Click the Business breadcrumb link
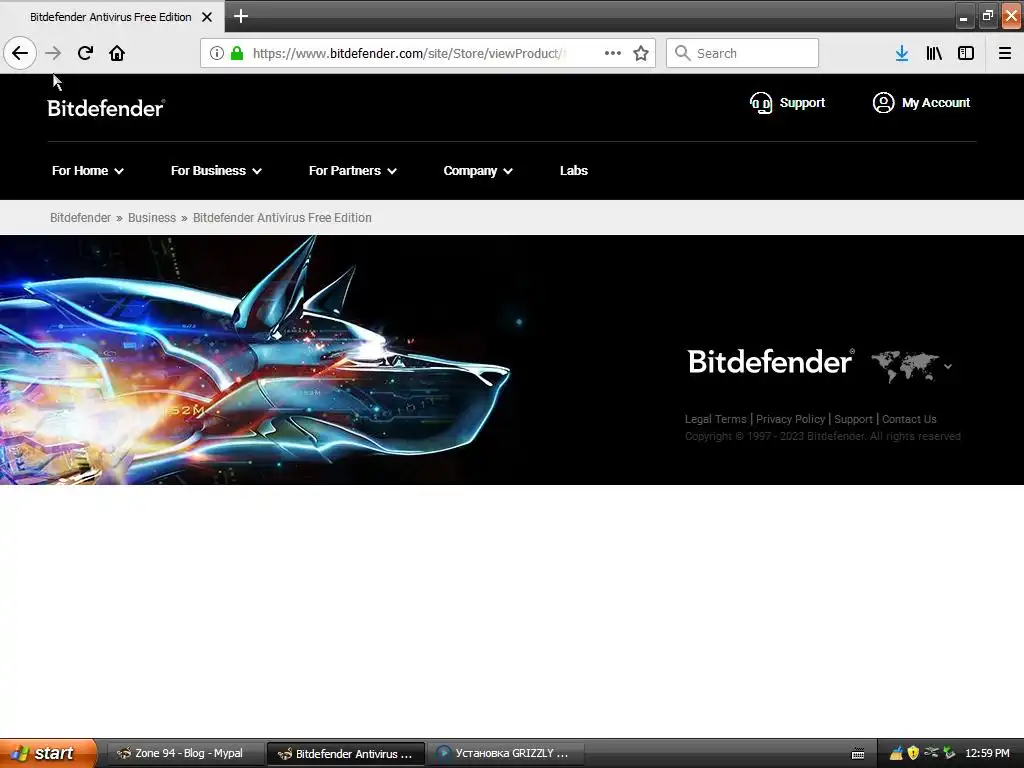The height and width of the screenshot is (768, 1024). click(152, 217)
